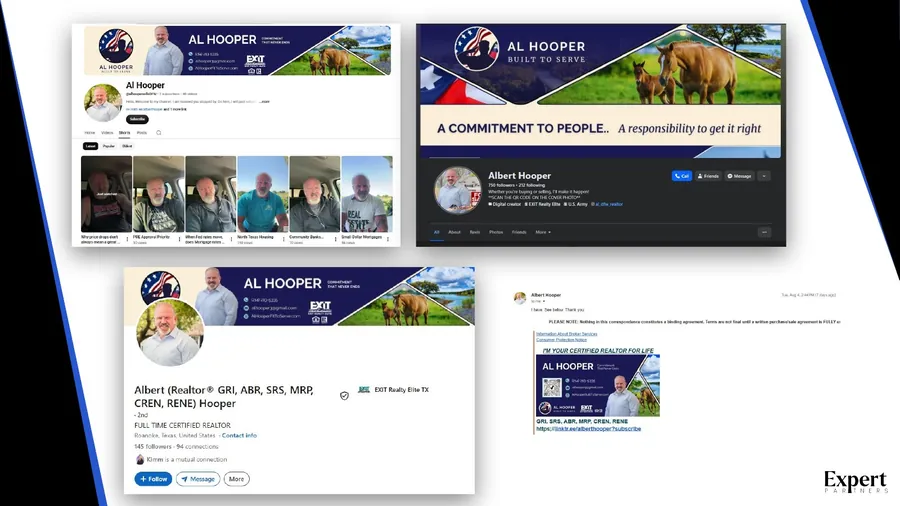This screenshot has height=506, width=900.
Task: Click the email sender avatar
Action: pos(520,297)
